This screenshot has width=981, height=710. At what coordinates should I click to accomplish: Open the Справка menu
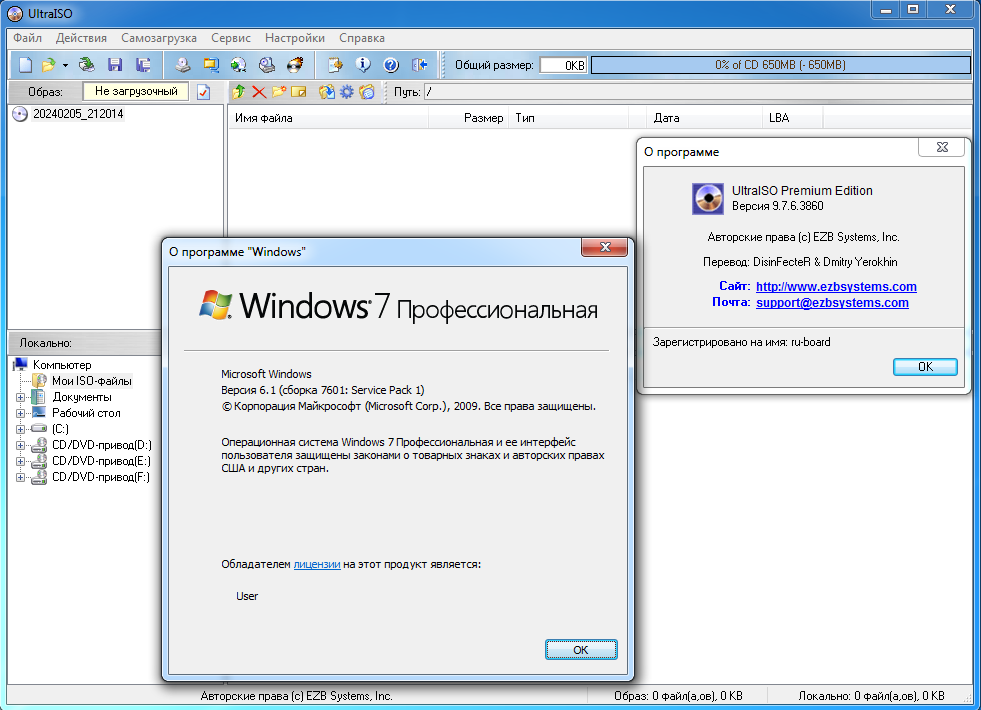point(362,38)
